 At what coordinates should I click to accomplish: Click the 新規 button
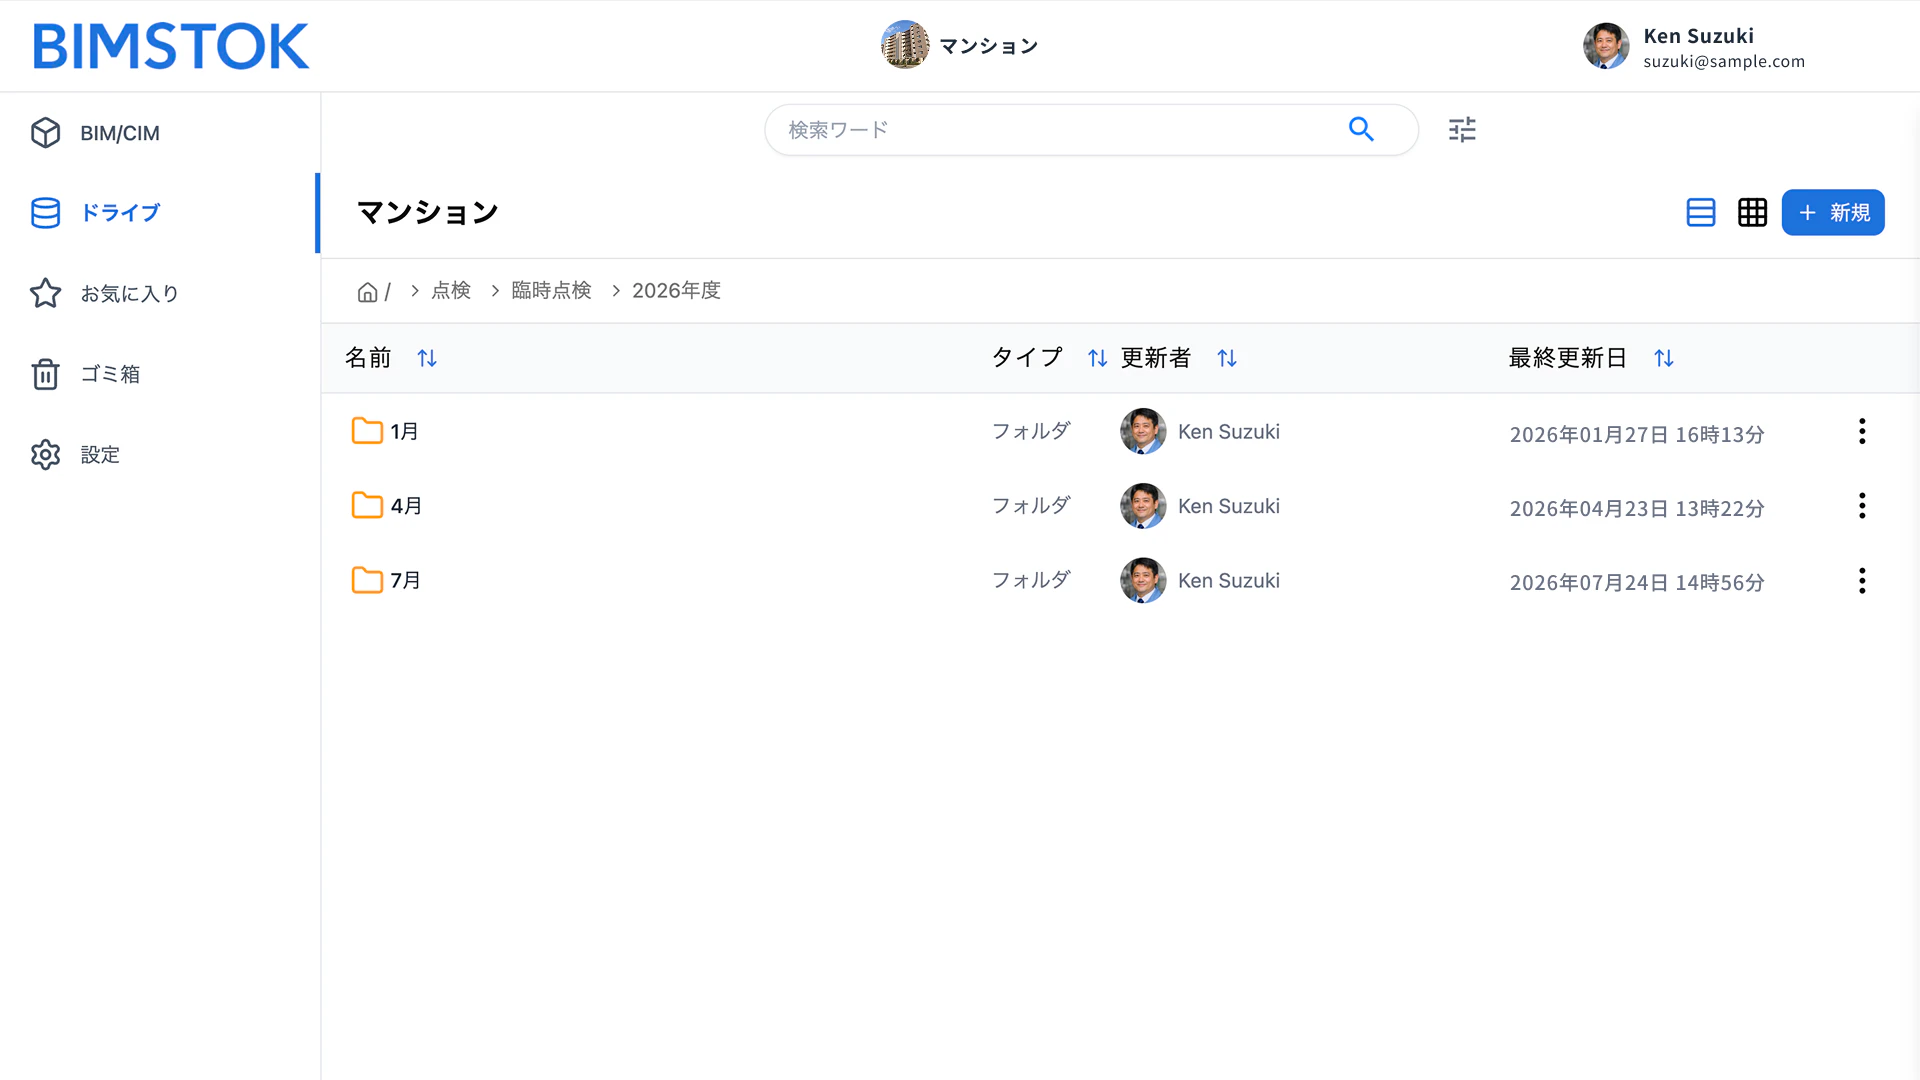[x=1833, y=212]
